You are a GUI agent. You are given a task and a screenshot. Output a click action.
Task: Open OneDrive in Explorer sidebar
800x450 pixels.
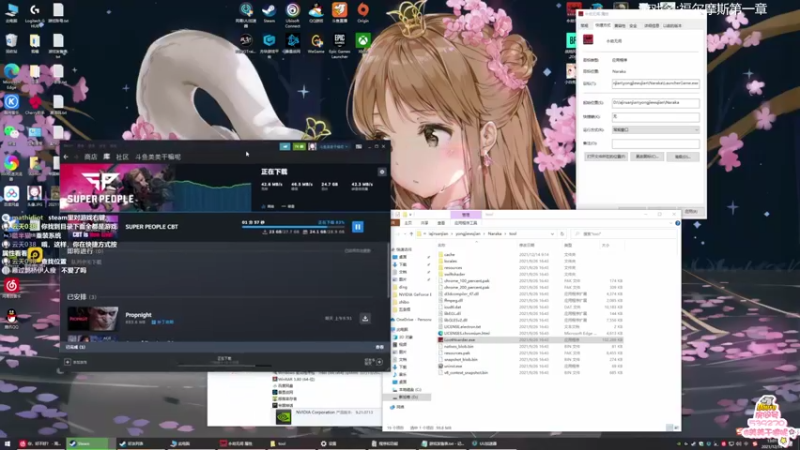pos(412,319)
